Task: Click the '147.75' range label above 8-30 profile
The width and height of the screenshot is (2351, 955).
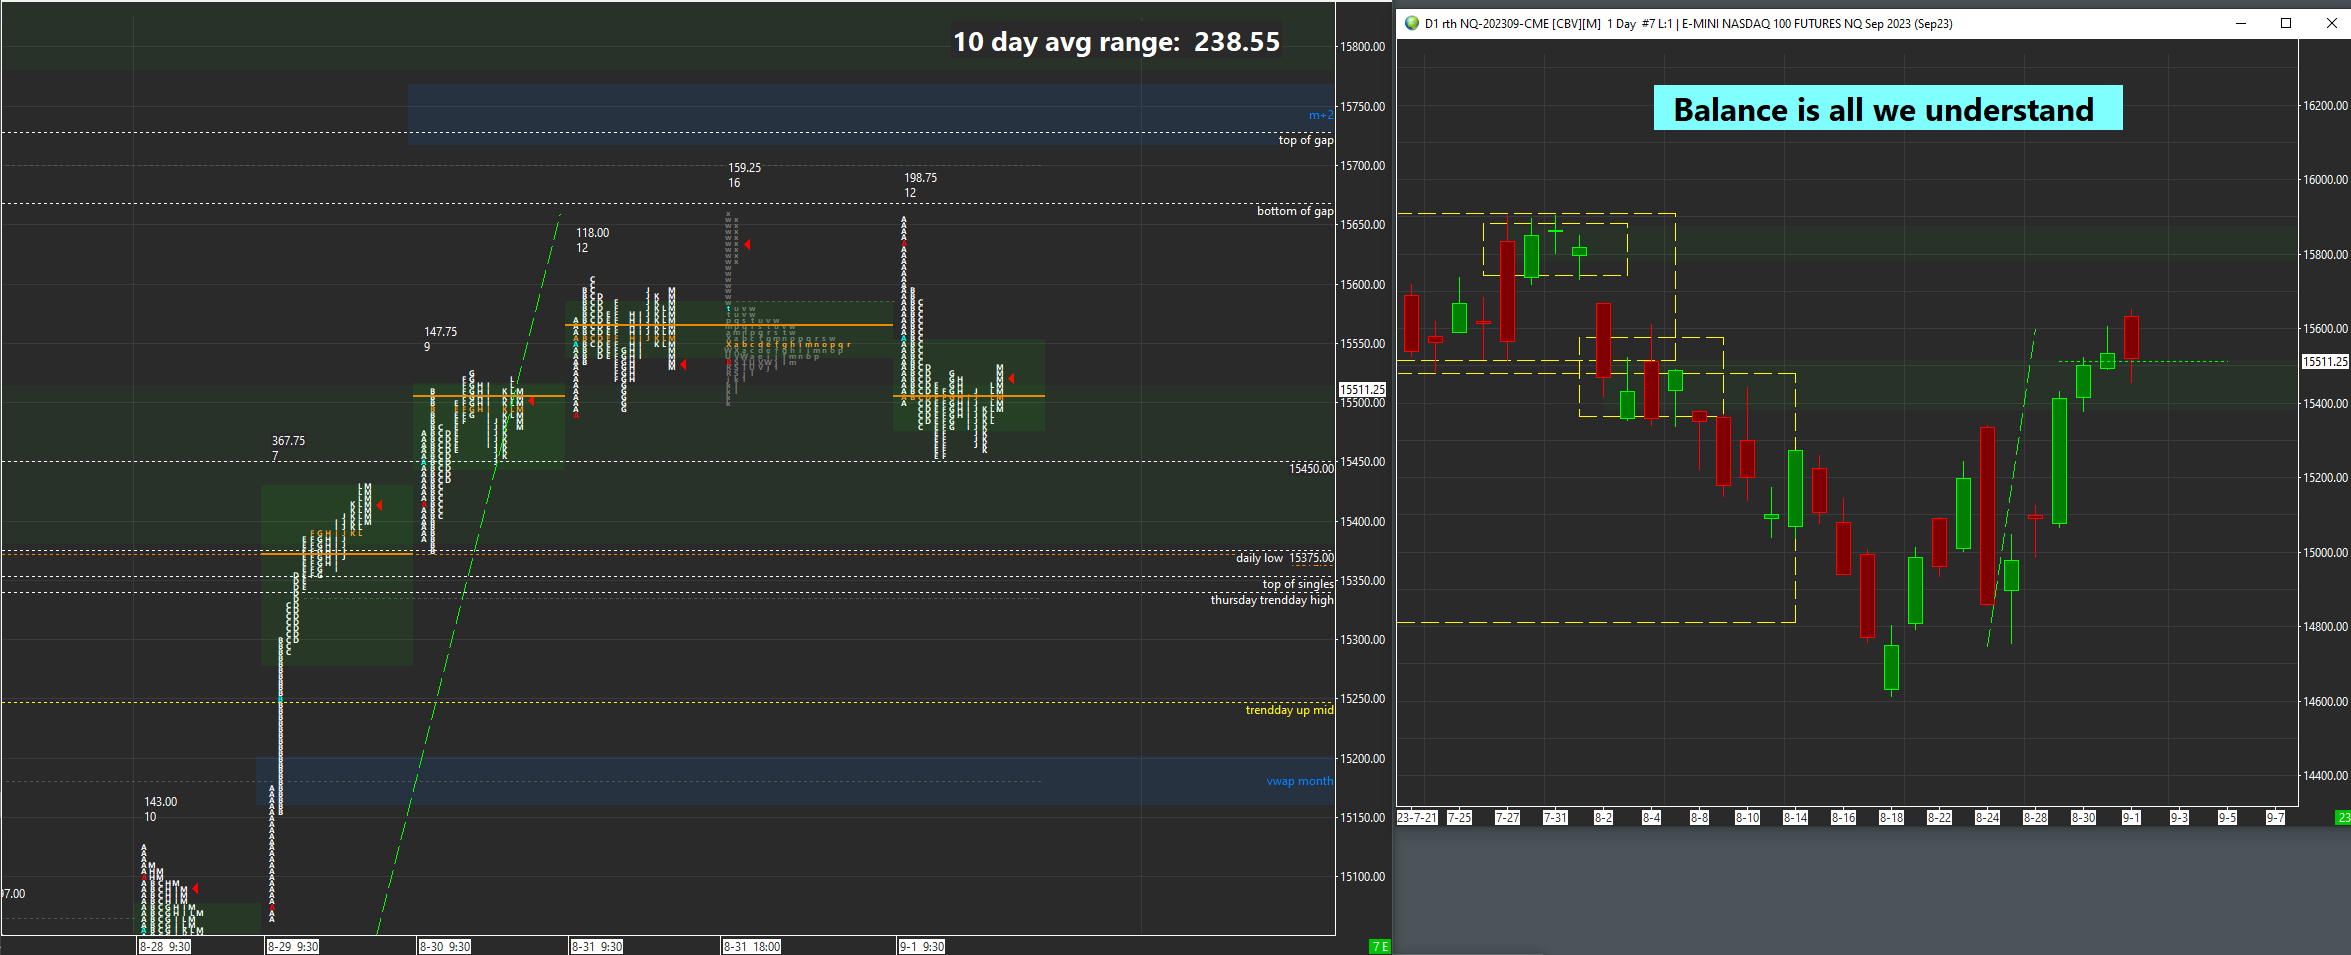Action: pos(441,332)
